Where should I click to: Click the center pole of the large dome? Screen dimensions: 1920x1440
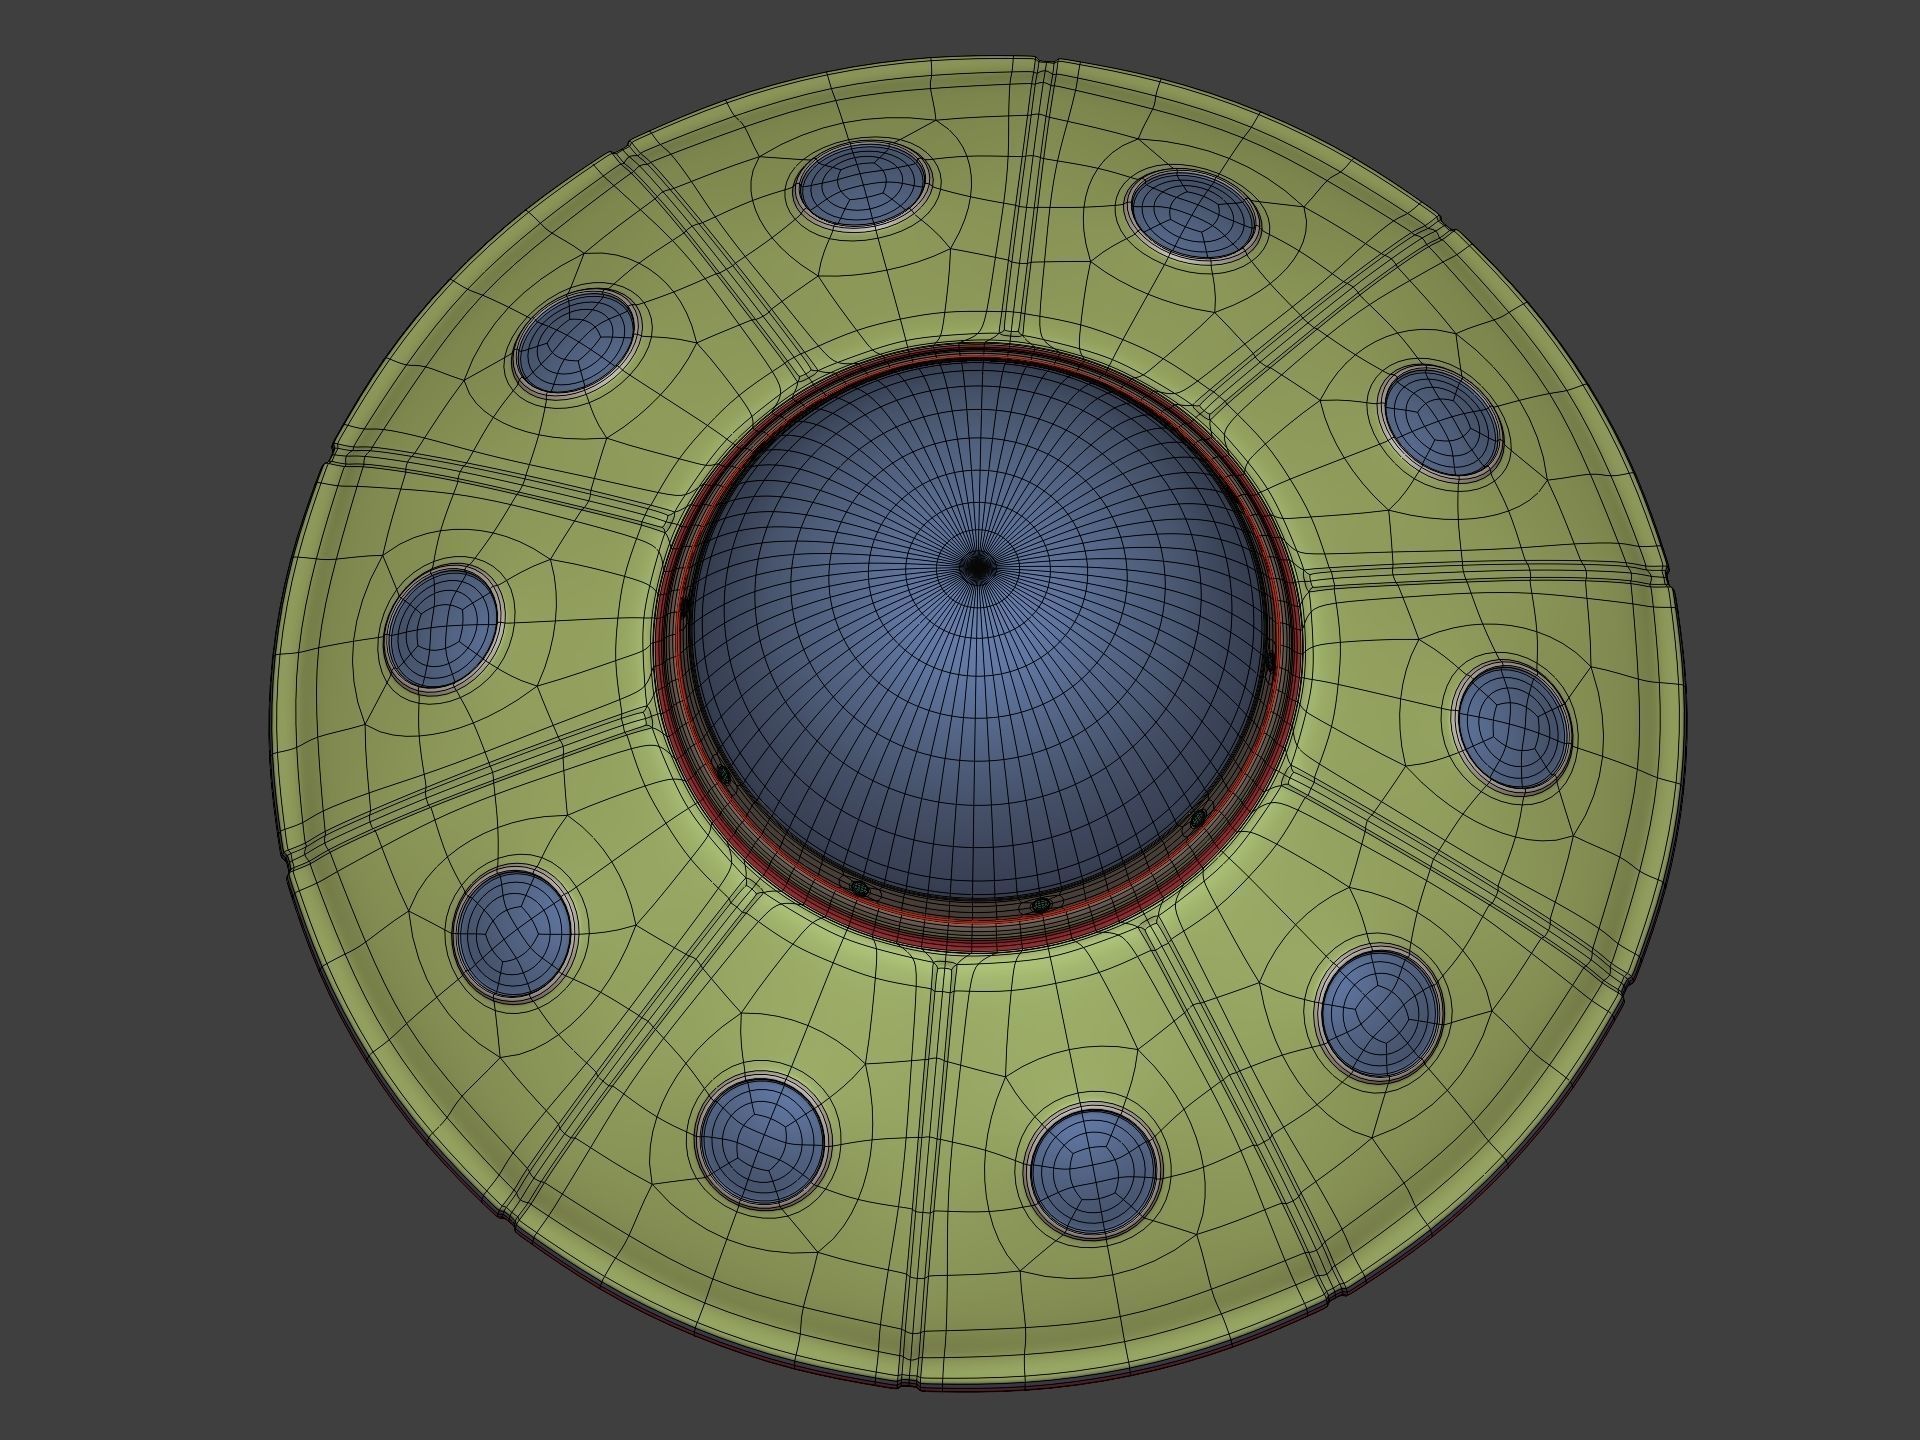coord(978,567)
